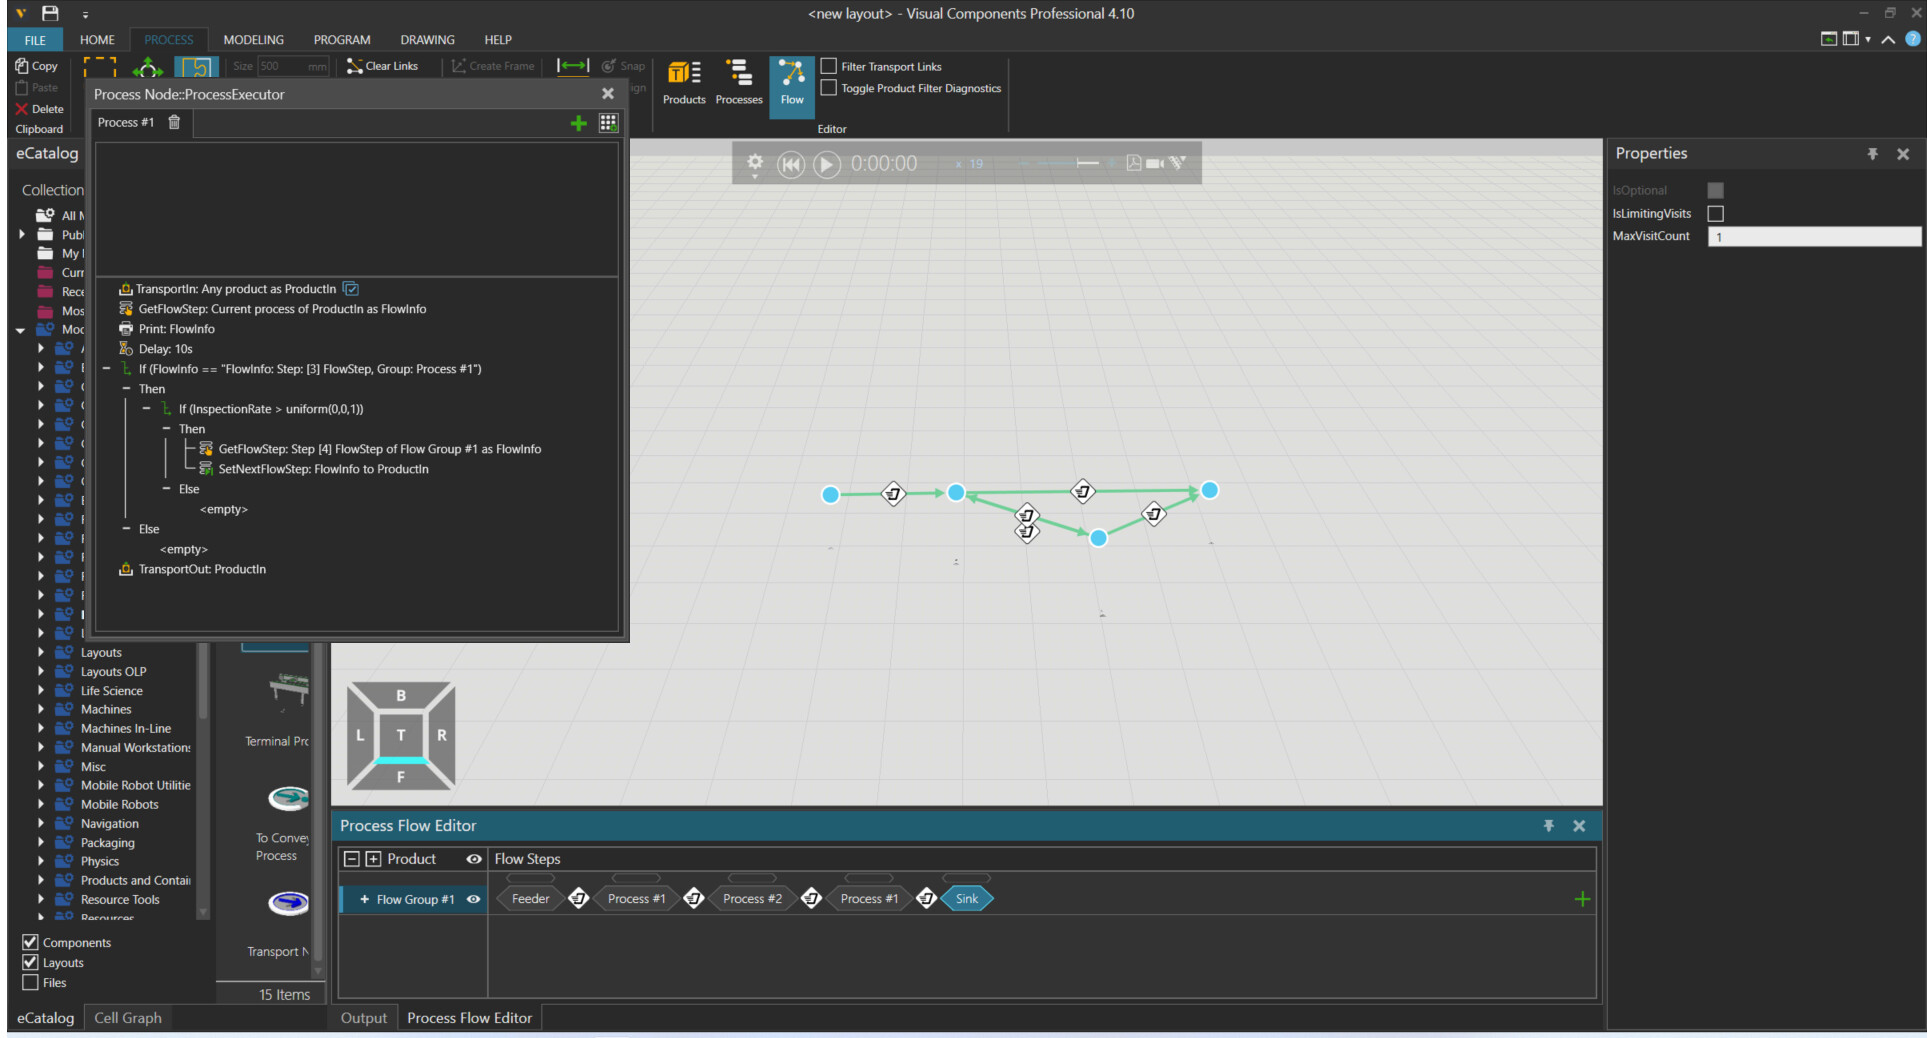Add a new routine with green plus

578,123
